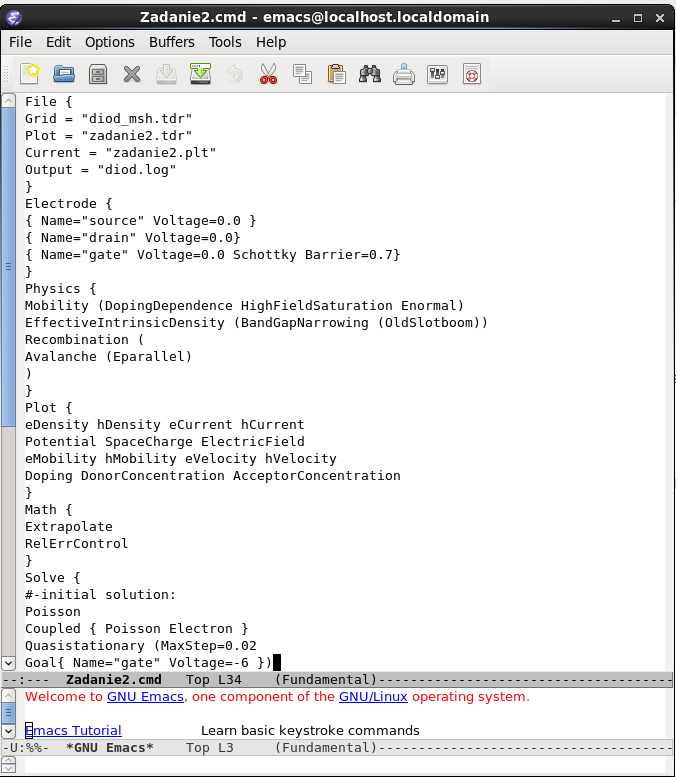Open the Help lifebuoy icon
The image size is (676, 777).
click(472, 74)
